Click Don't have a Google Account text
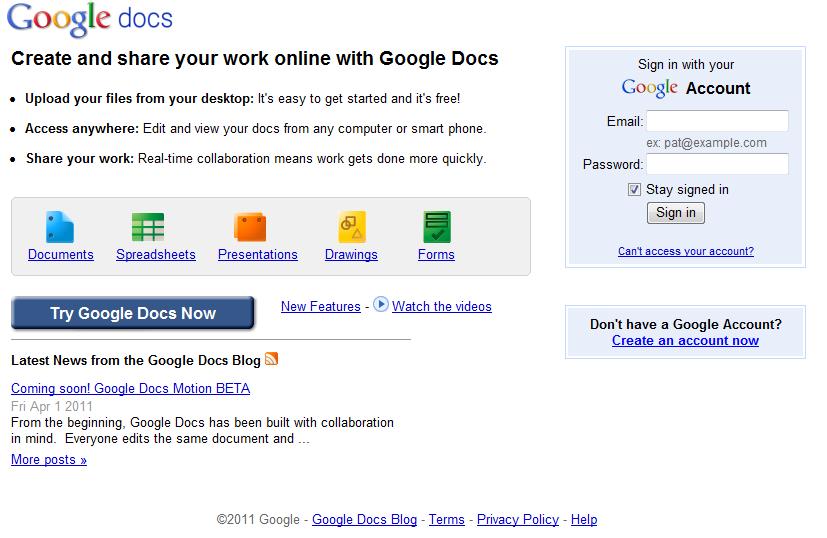Viewport: 827px width, 538px height. [x=686, y=324]
